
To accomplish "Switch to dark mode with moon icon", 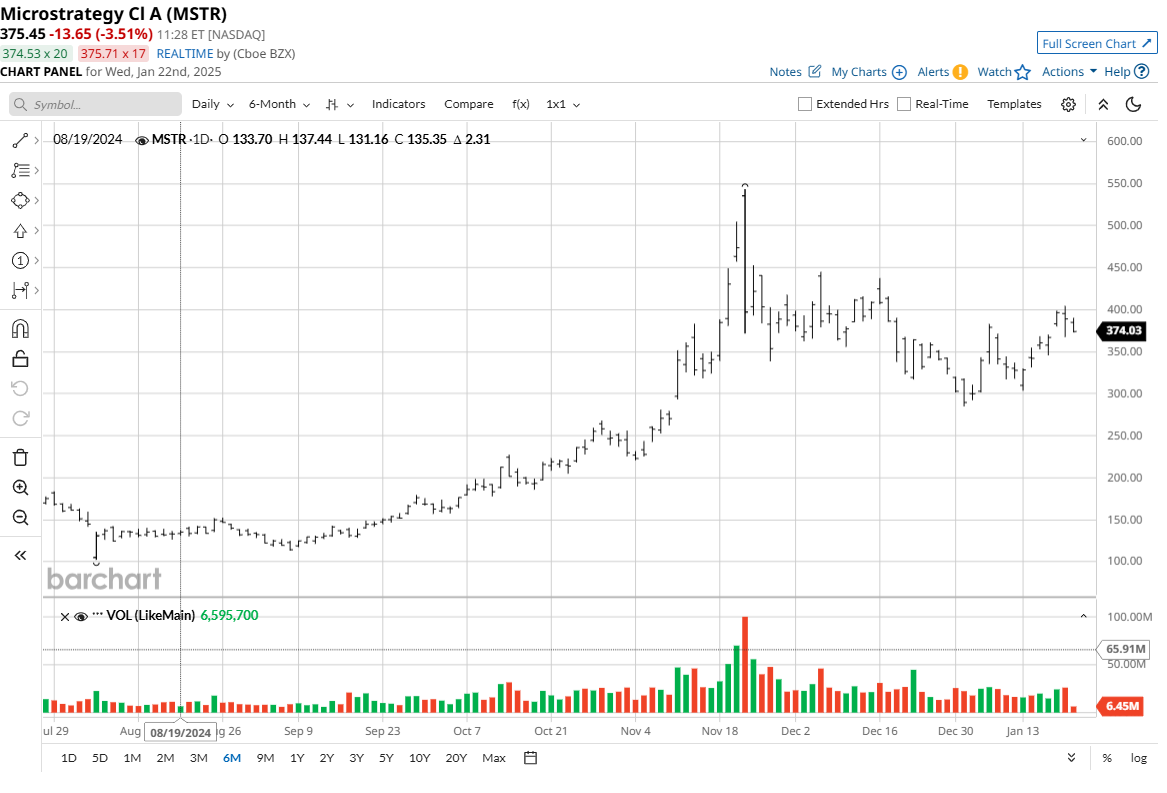I will [x=1134, y=104].
